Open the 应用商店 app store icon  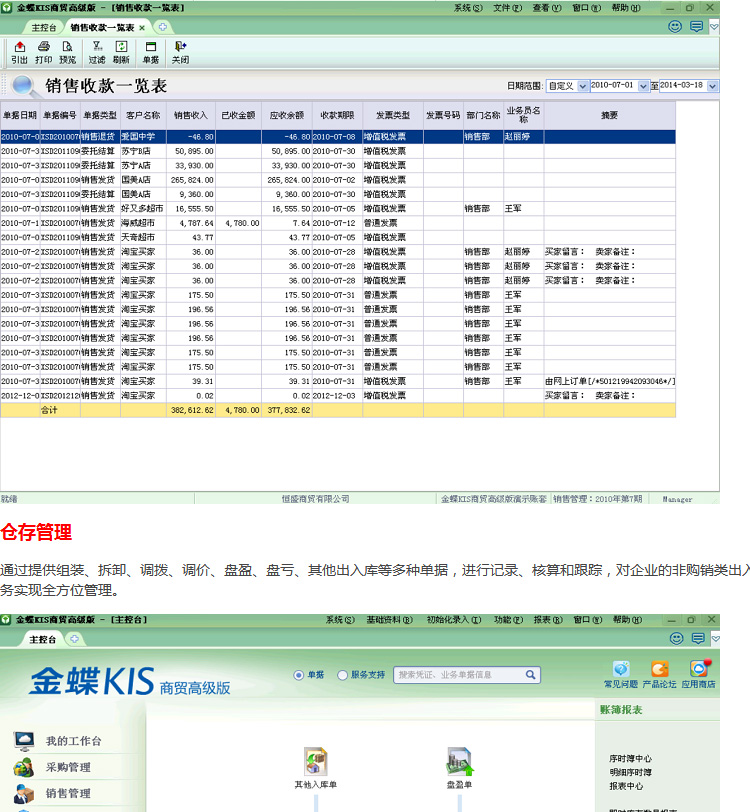point(700,669)
